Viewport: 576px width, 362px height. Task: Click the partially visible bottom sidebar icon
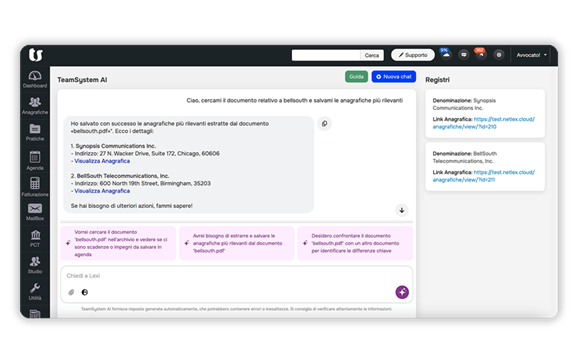[x=35, y=314]
